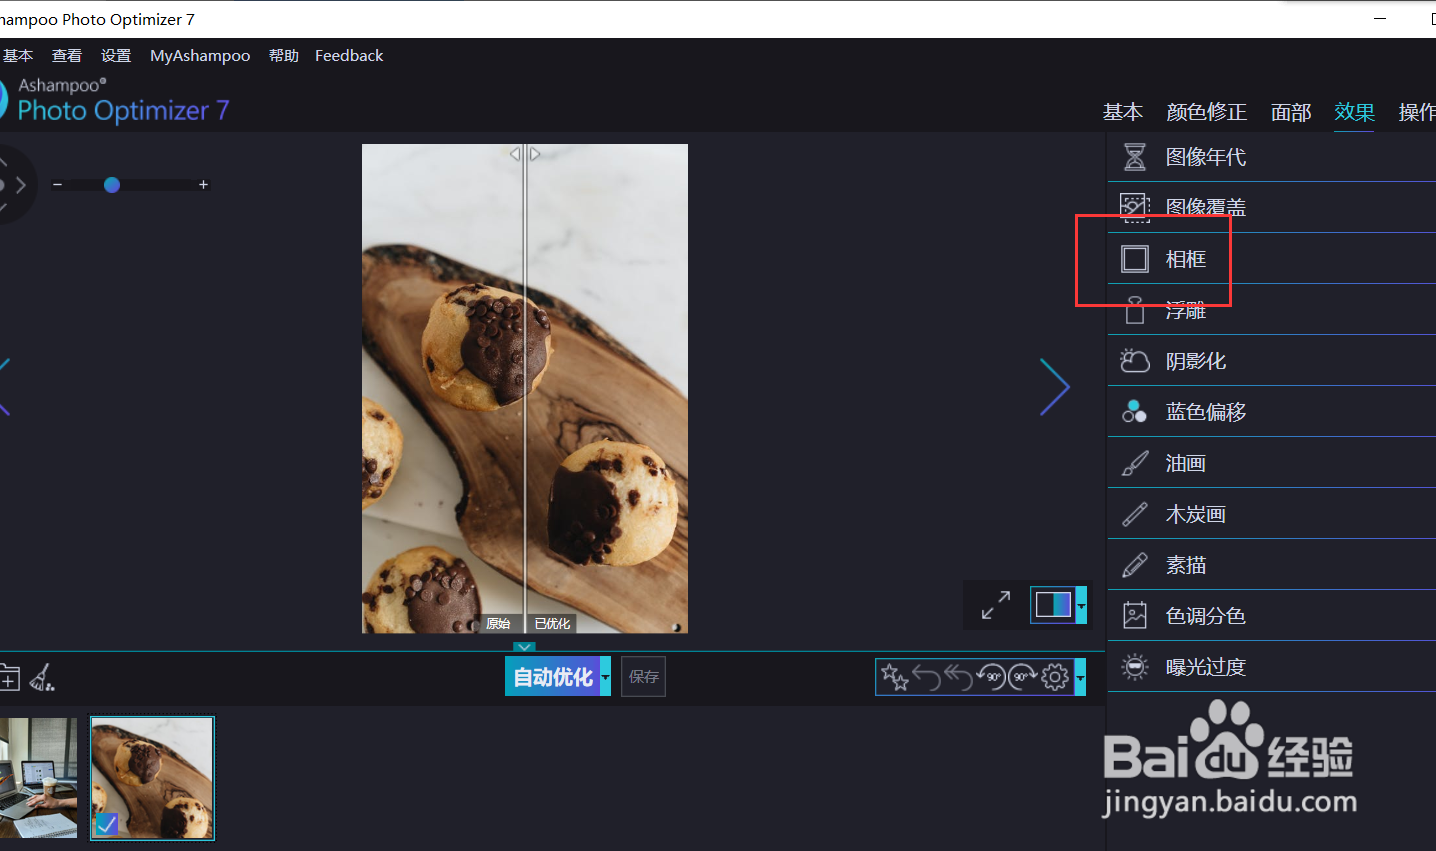Open the 设置 menu

pyautogui.click(x=116, y=56)
